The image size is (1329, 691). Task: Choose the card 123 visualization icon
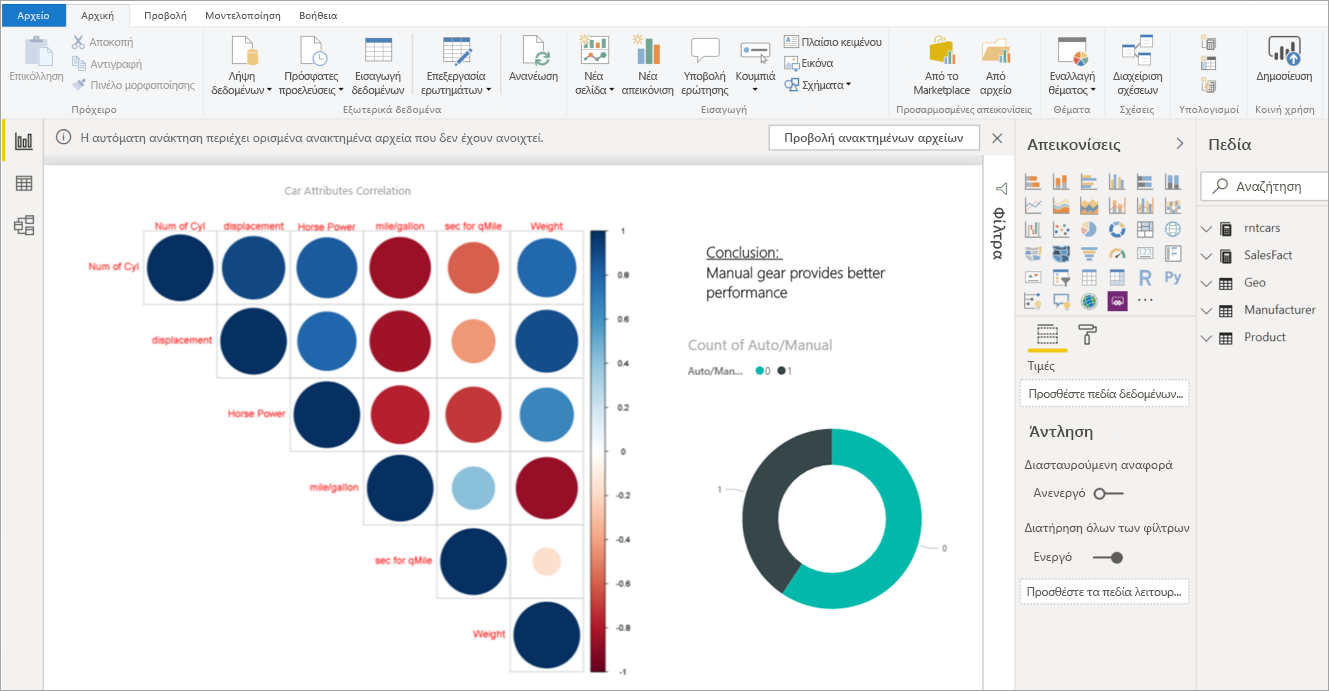[x=1145, y=253]
